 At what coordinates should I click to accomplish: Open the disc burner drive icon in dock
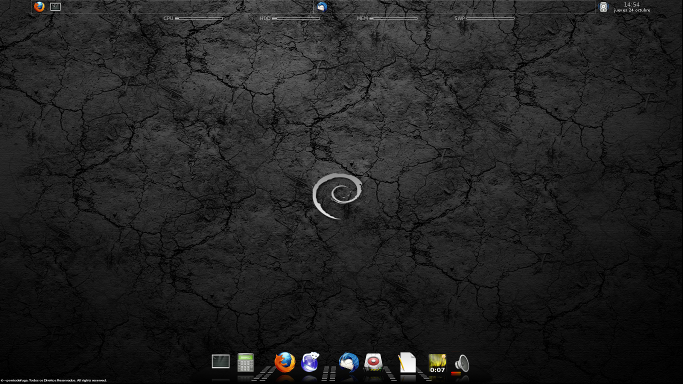(373, 362)
